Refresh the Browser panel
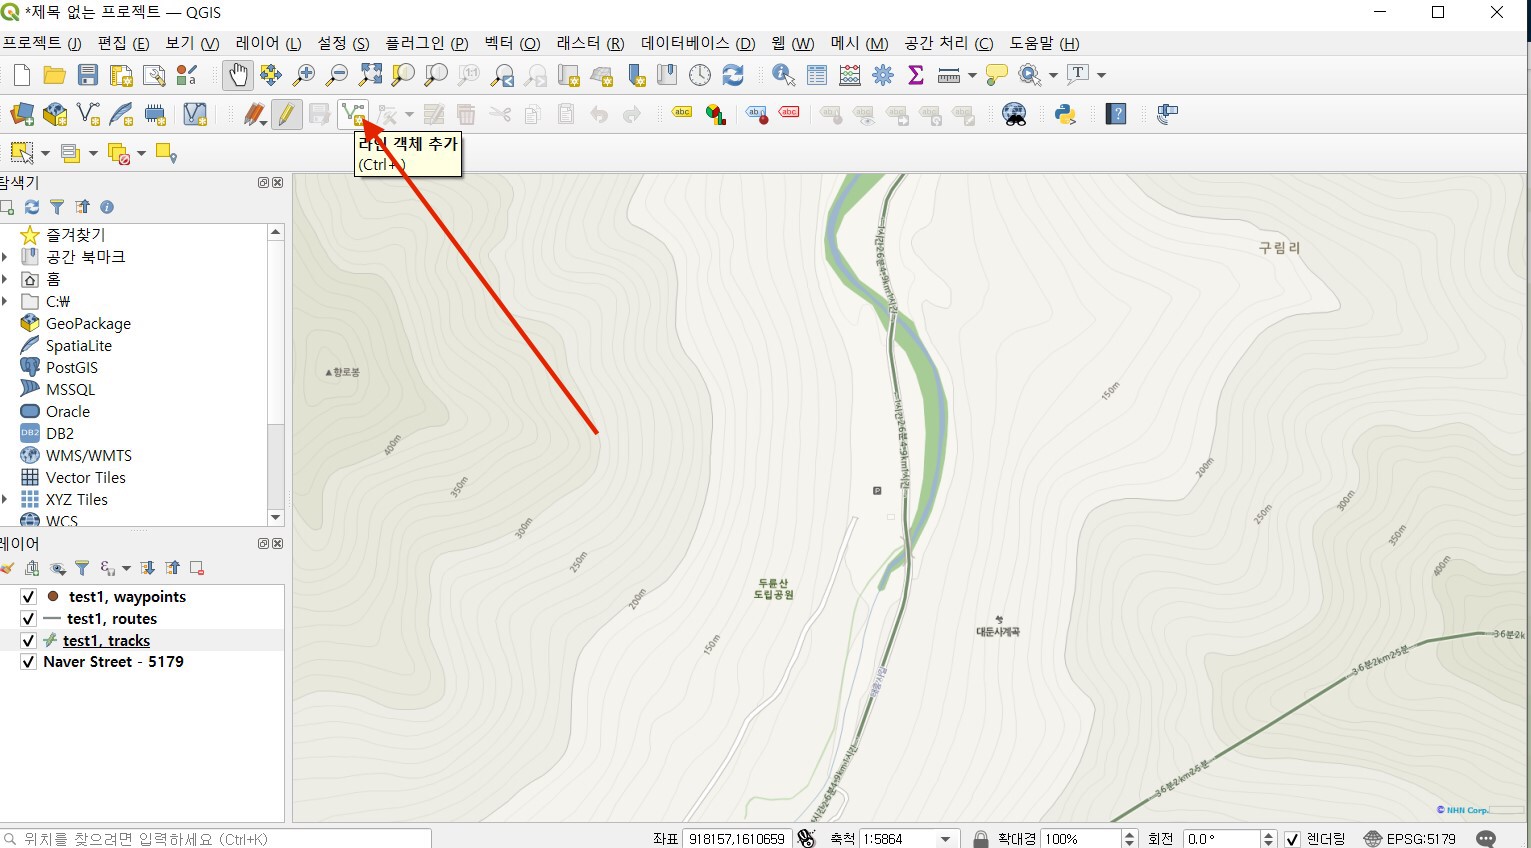This screenshot has height=848, width=1531. pos(32,207)
